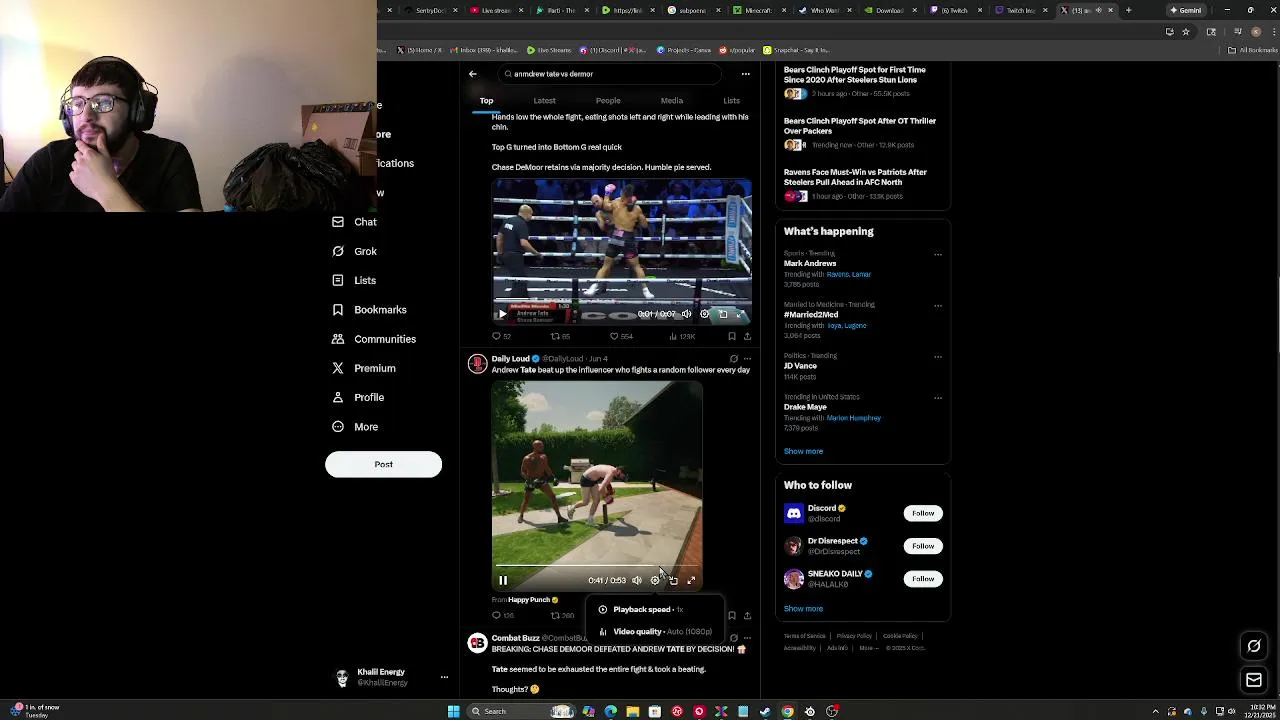Toggle picture-in-picture on Daily Loud video
Screen dimensions: 1280x720
pyautogui.click(x=673, y=580)
